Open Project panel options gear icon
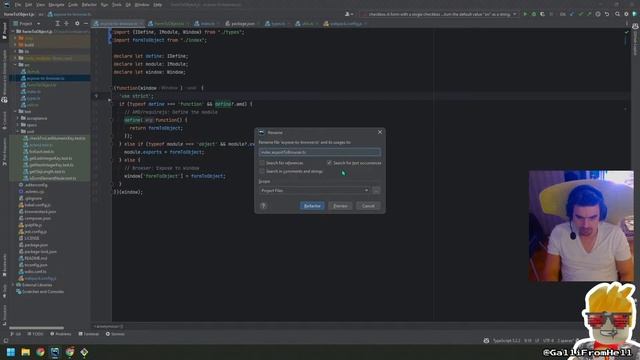Screen dimensions: 640x360 (x=77, y=24)
